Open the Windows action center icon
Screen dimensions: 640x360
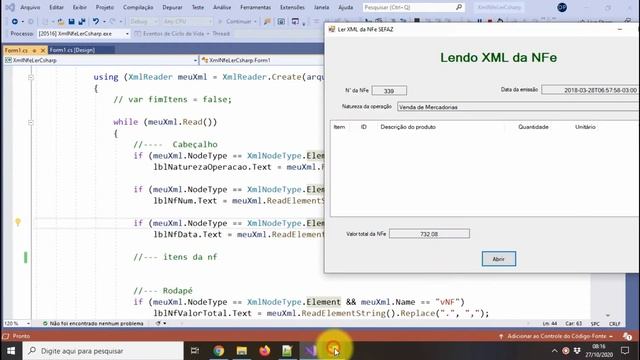[x=625, y=351]
